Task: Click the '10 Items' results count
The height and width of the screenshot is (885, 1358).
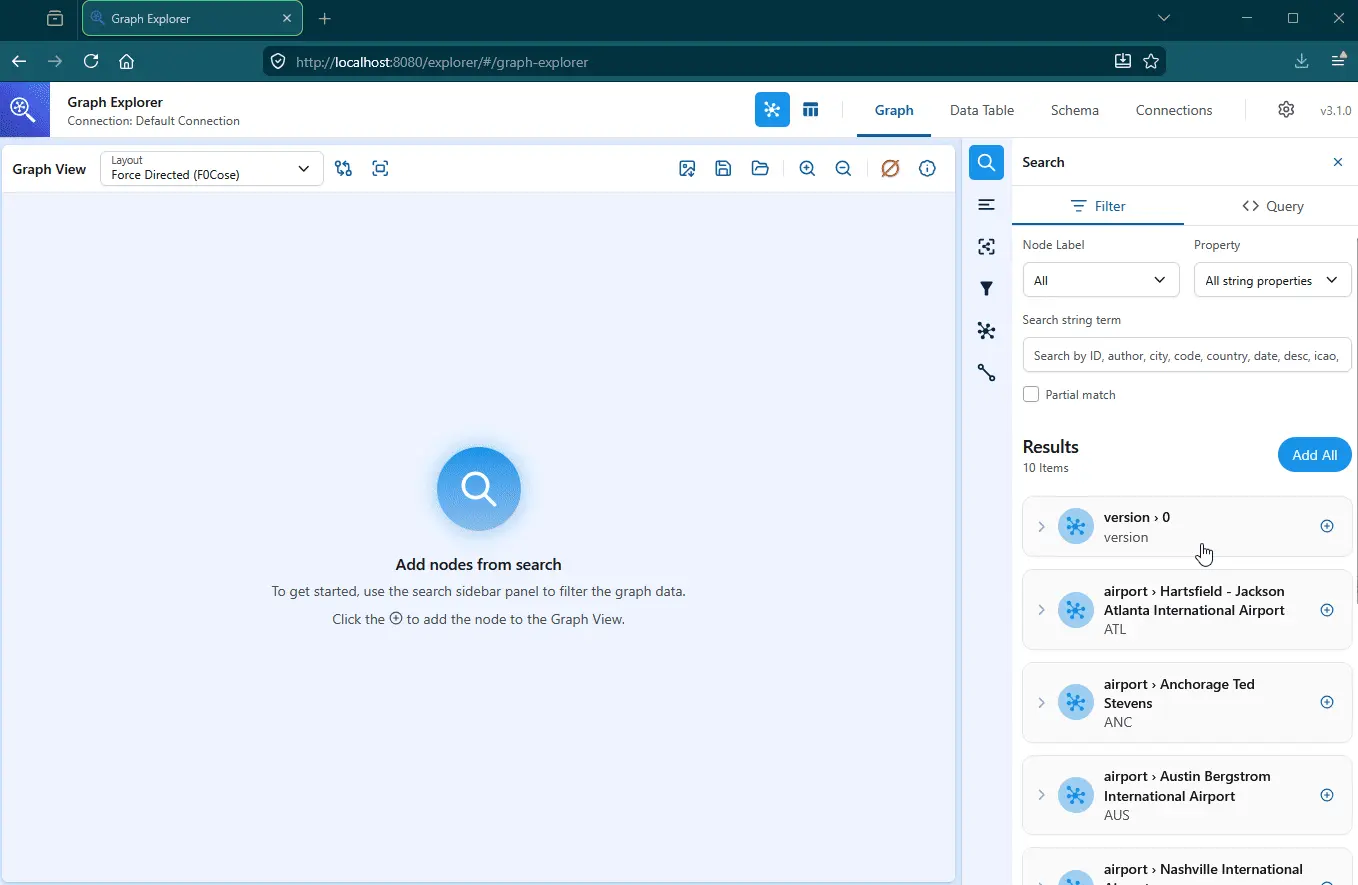Action: [1046, 468]
